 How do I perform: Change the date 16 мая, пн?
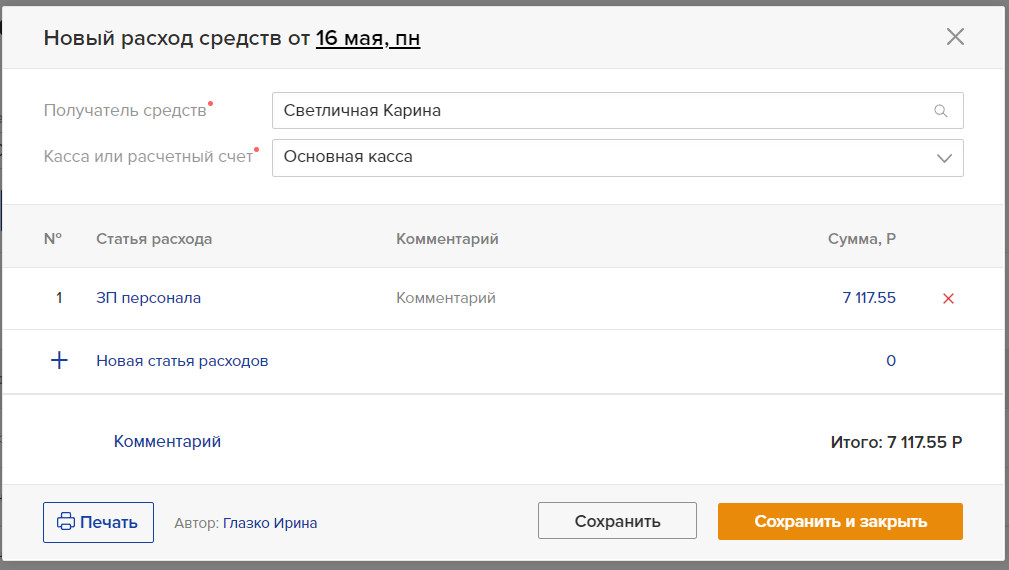368,38
